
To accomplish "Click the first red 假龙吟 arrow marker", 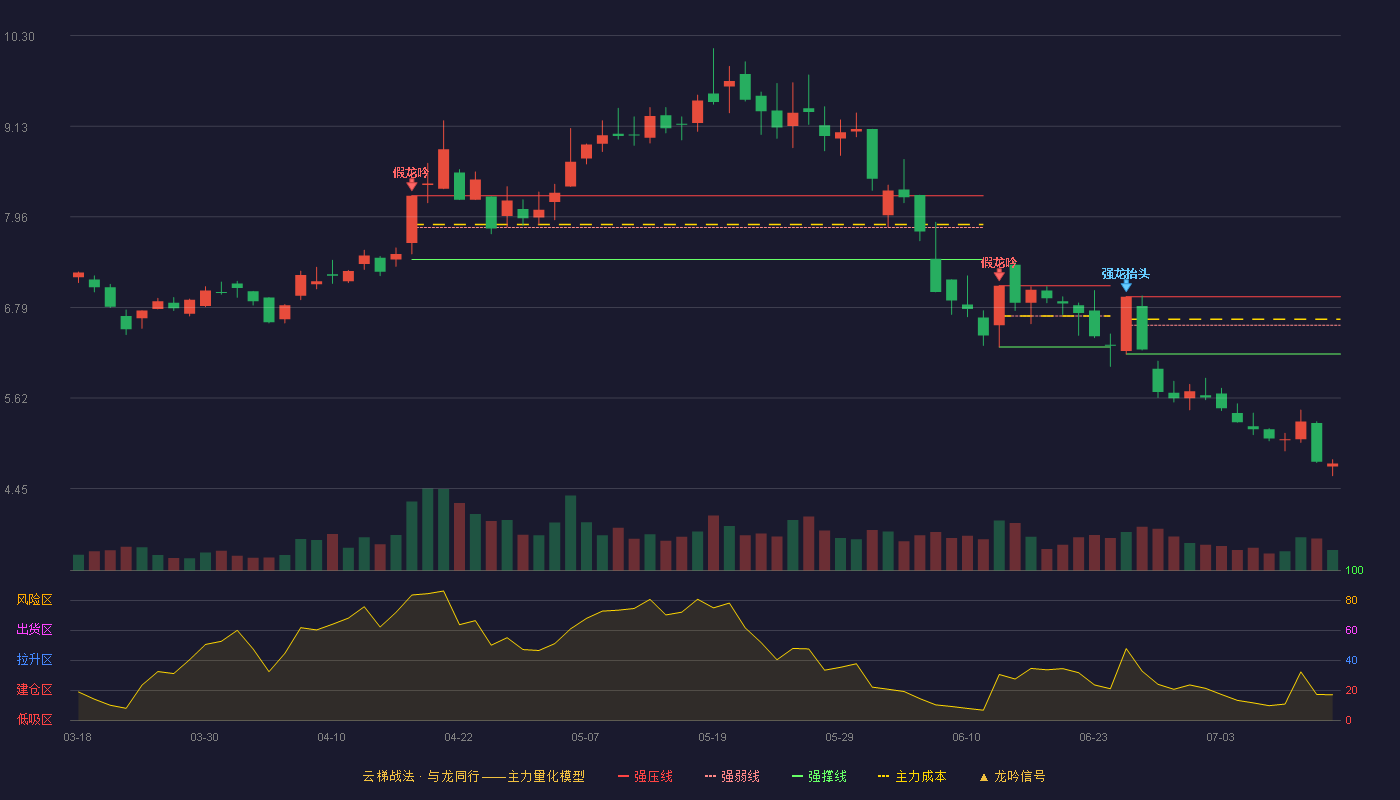I will (411, 185).
